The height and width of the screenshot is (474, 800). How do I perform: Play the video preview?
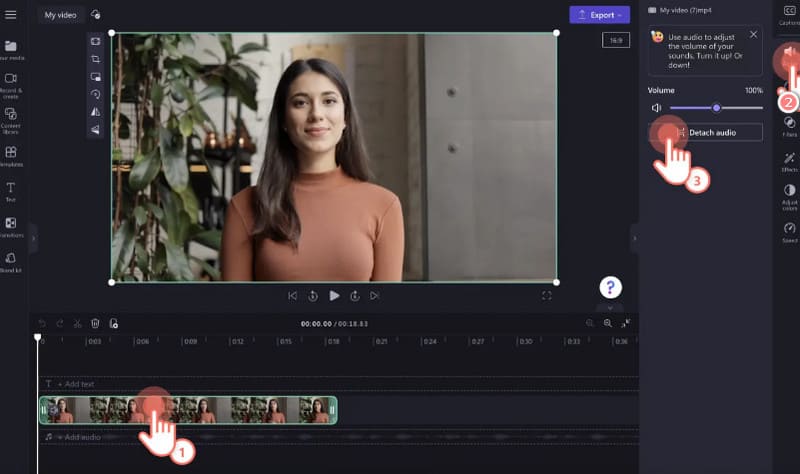click(334, 296)
